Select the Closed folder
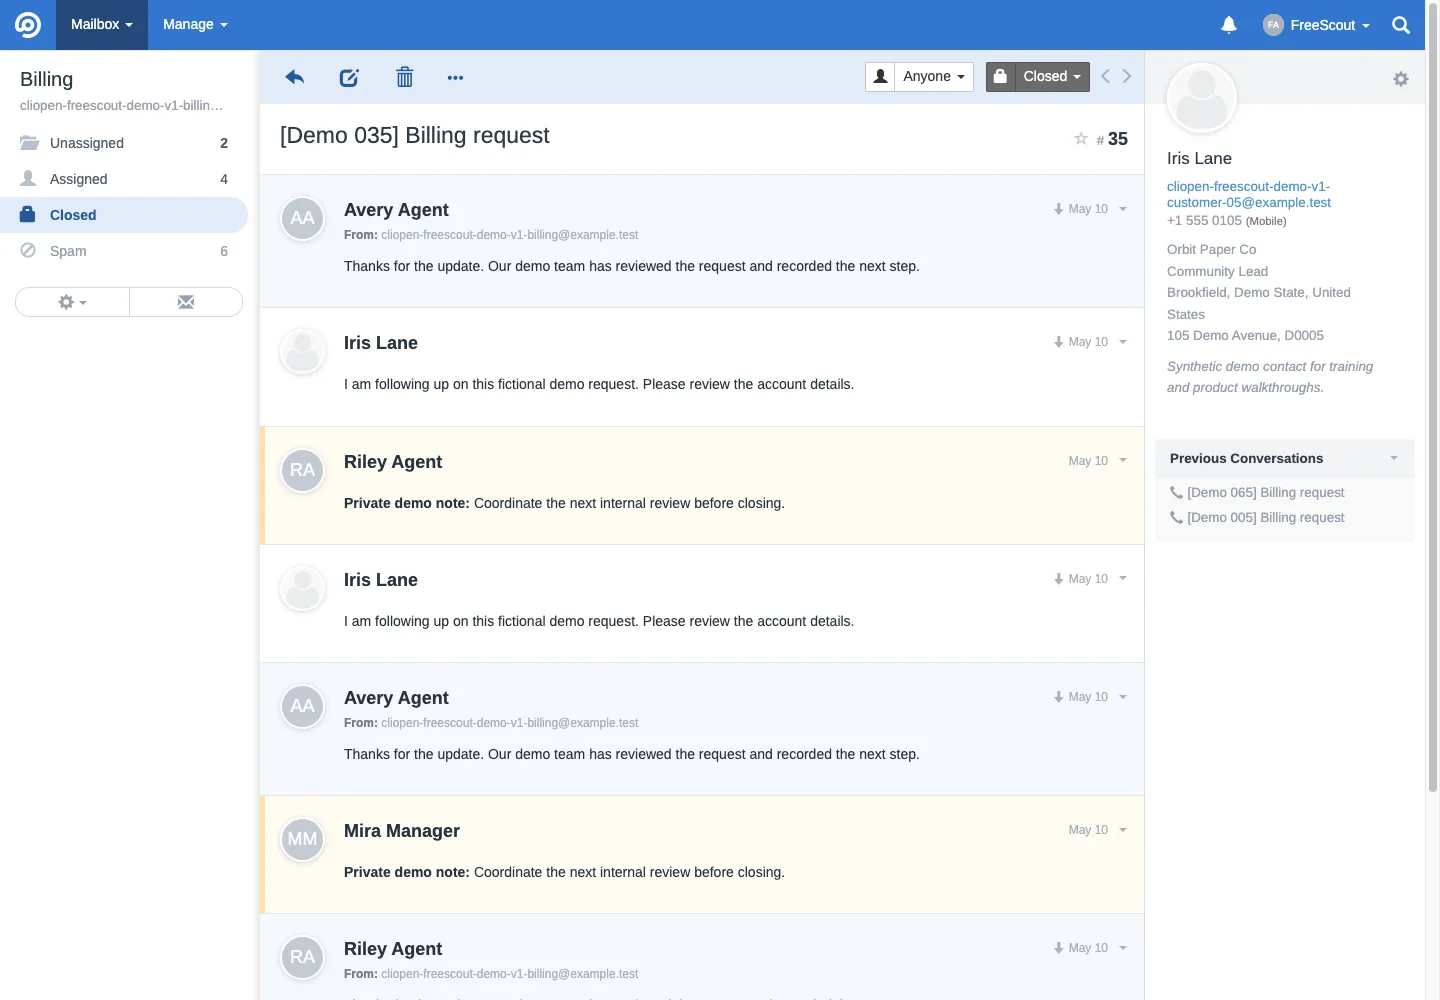 coord(124,215)
